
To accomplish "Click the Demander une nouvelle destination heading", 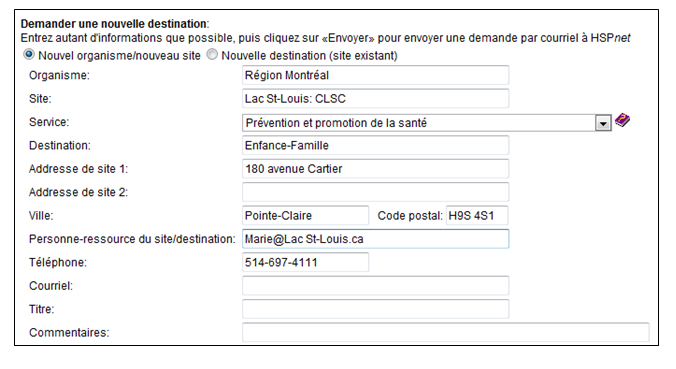I will (115, 24).
